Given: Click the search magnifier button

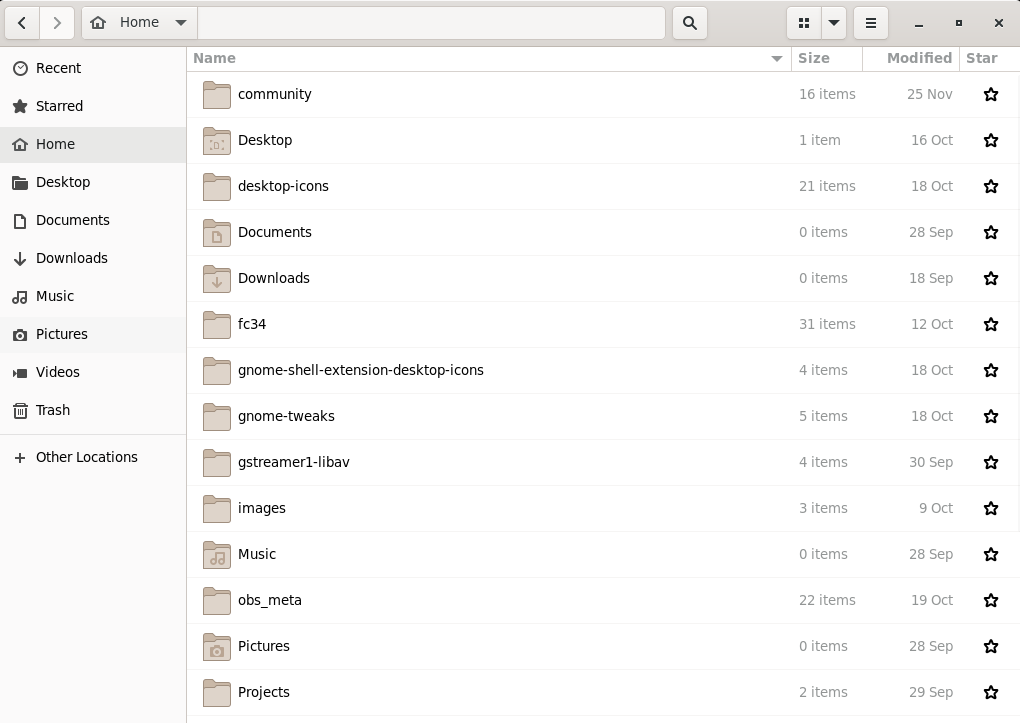Looking at the screenshot, I should [689, 23].
